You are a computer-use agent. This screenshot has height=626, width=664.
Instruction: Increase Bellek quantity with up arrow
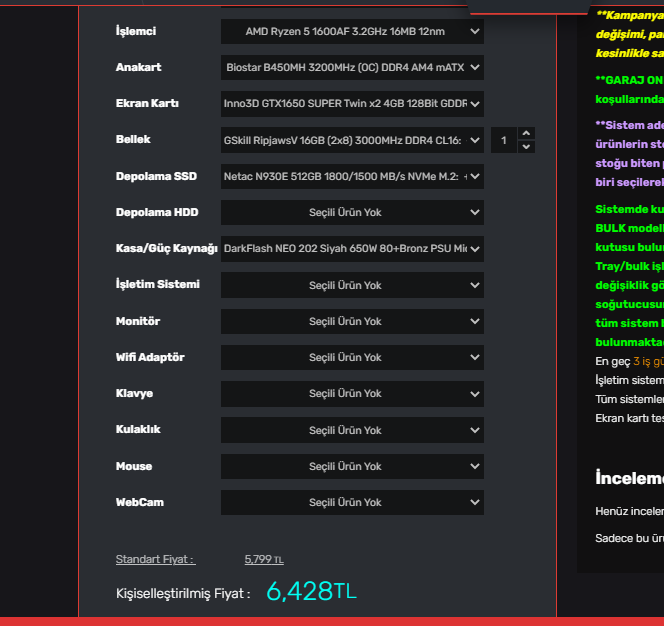point(526,133)
